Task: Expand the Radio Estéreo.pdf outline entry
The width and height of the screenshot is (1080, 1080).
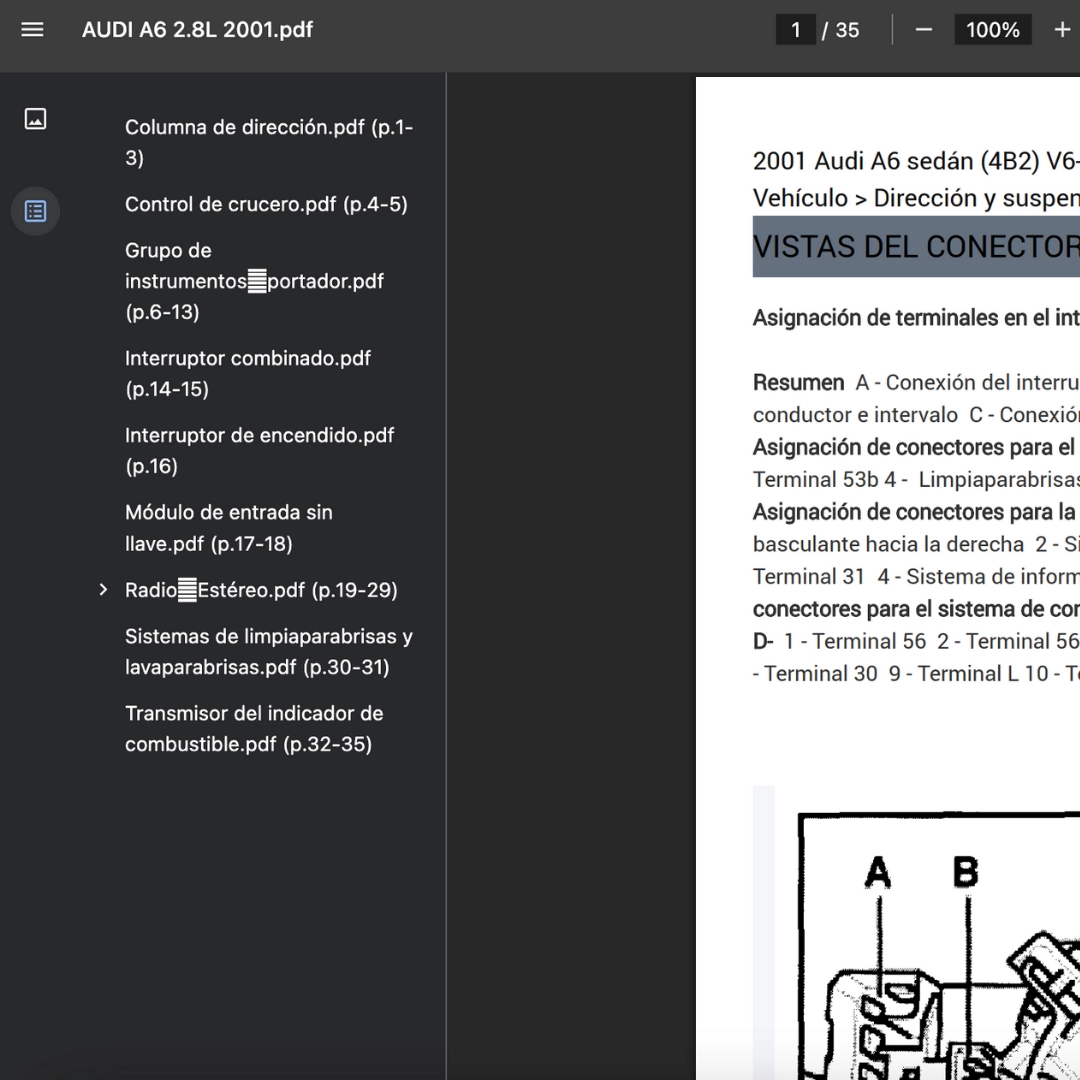Action: click(103, 590)
